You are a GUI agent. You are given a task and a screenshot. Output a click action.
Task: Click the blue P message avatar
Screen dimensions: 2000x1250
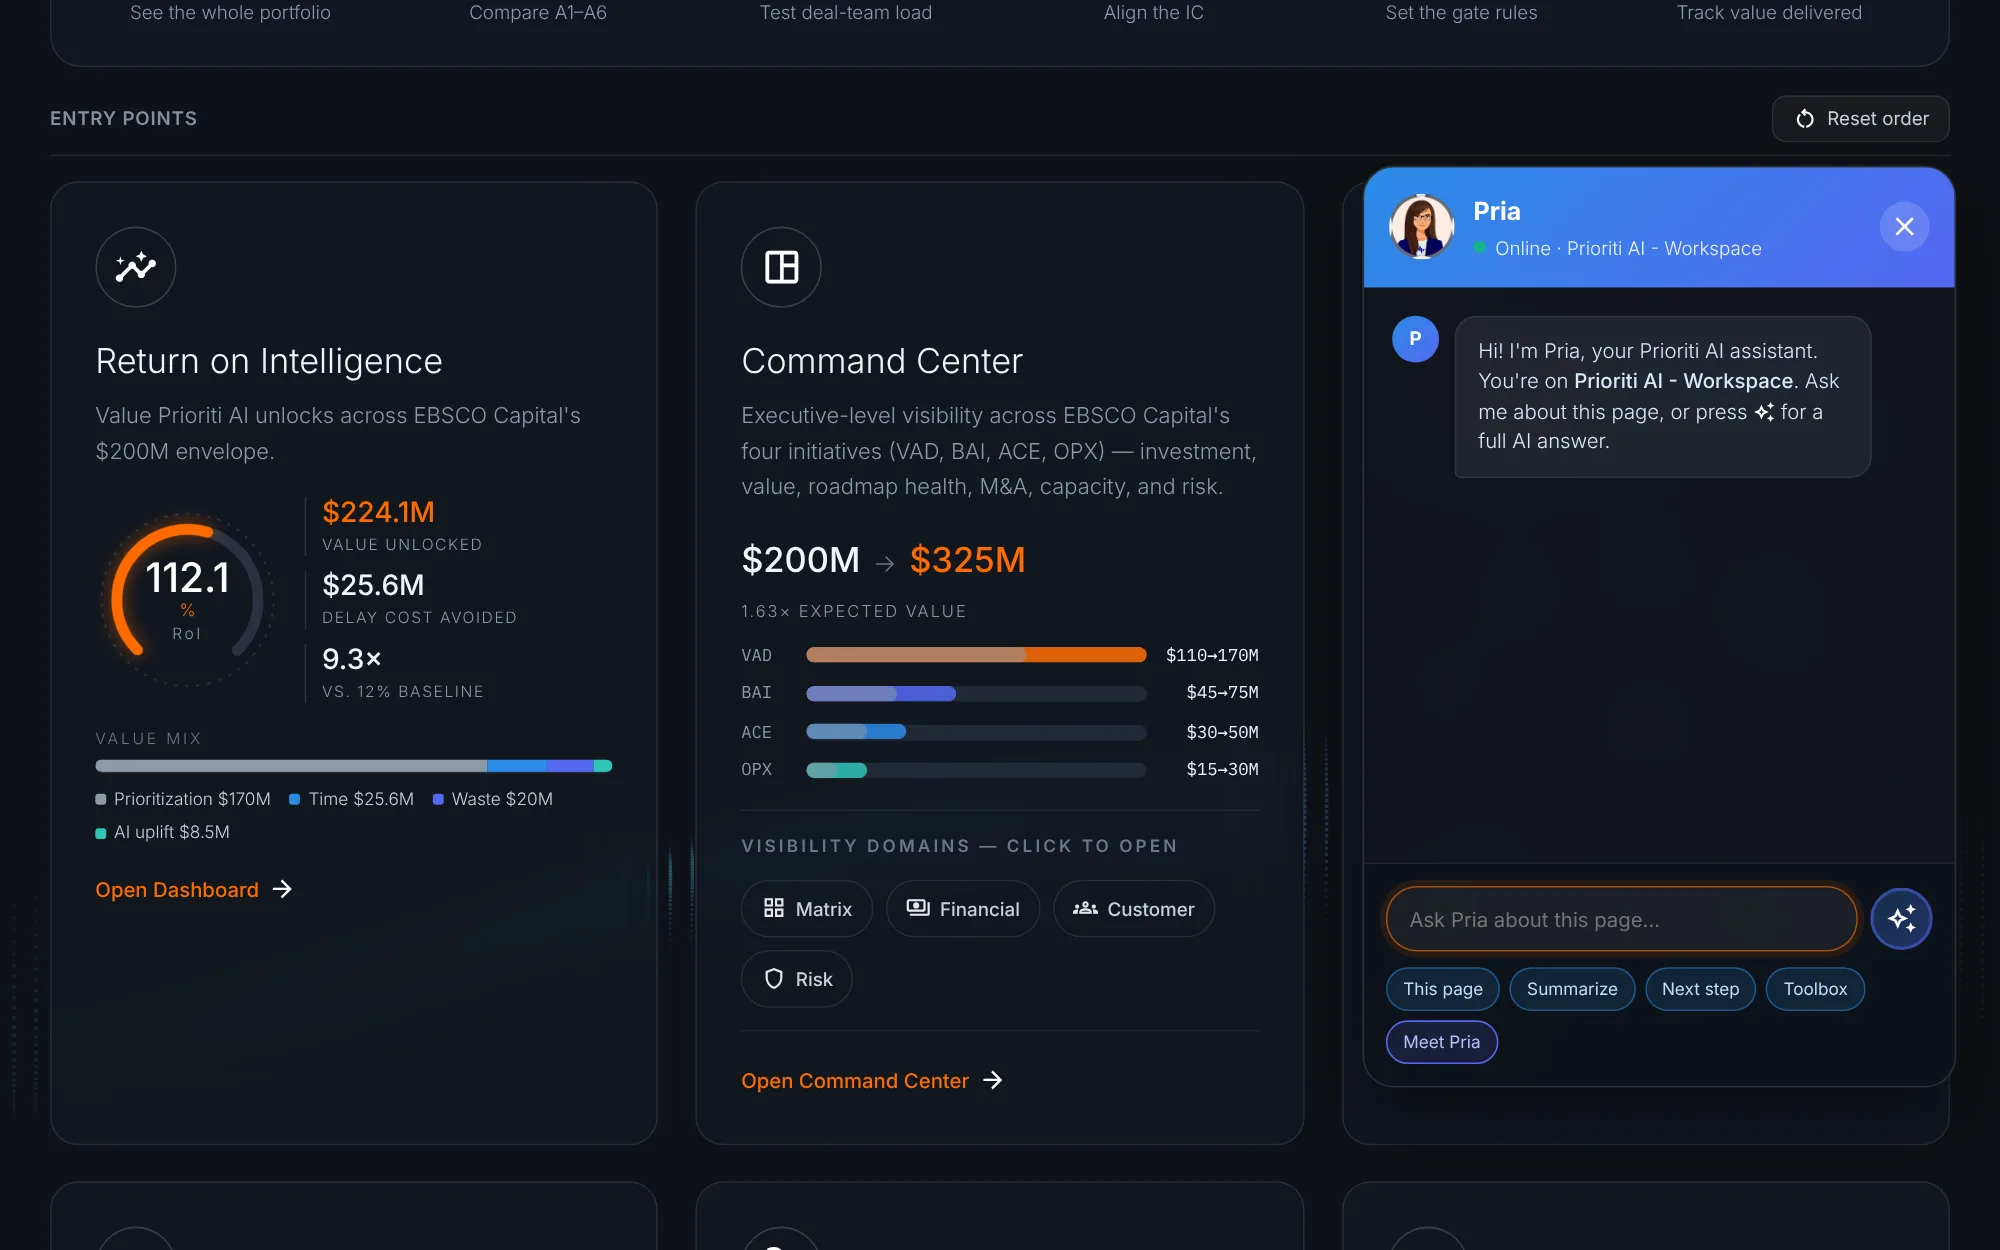pyautogui.click(x=1415, y=339)
